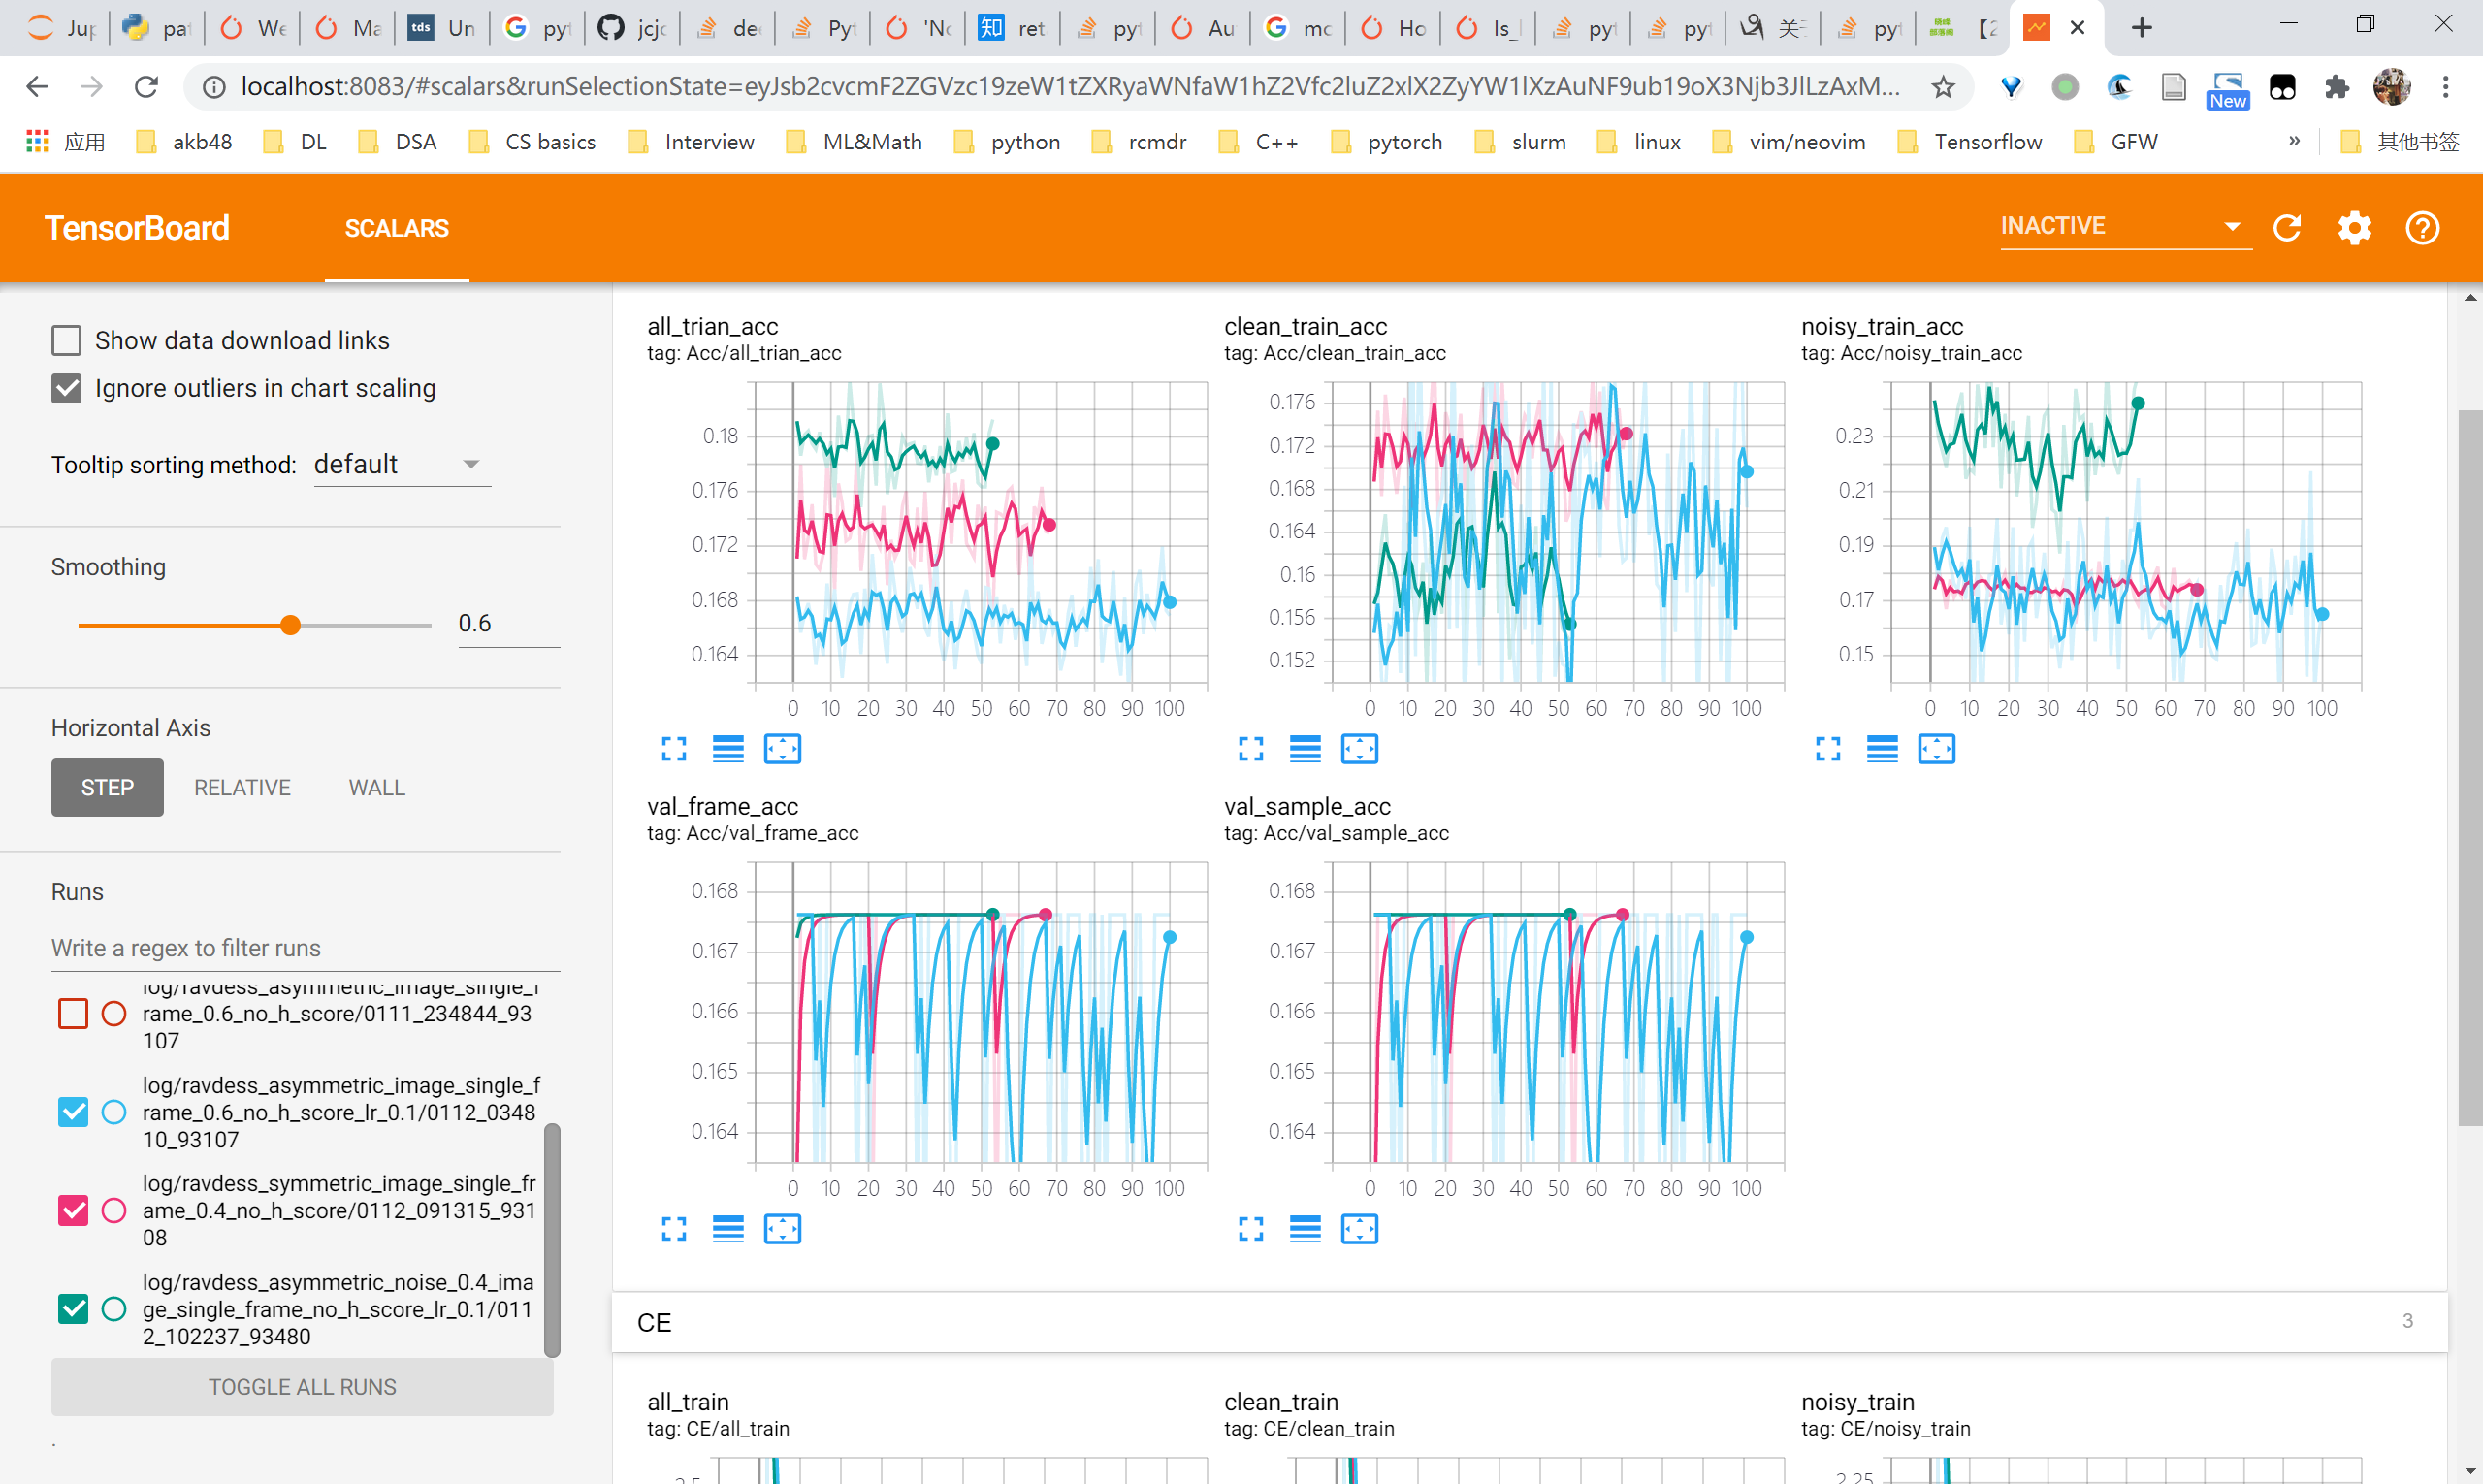Open ML&Math bookmarks folder
The image size is (2483, 1484).
coord(854,142)
